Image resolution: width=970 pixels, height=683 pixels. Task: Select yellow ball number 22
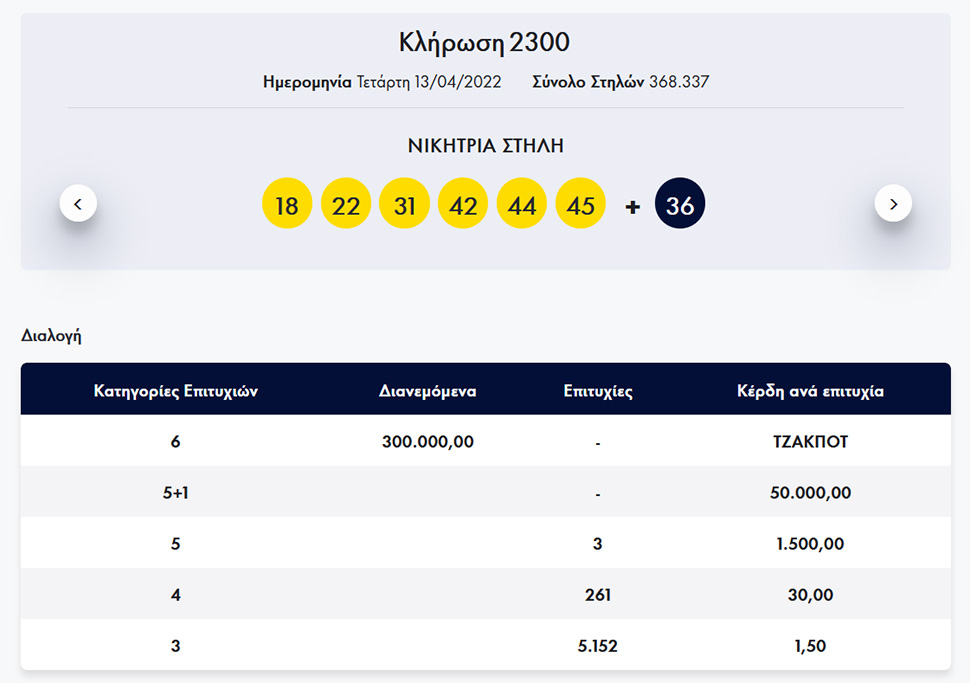click(346, 204)
